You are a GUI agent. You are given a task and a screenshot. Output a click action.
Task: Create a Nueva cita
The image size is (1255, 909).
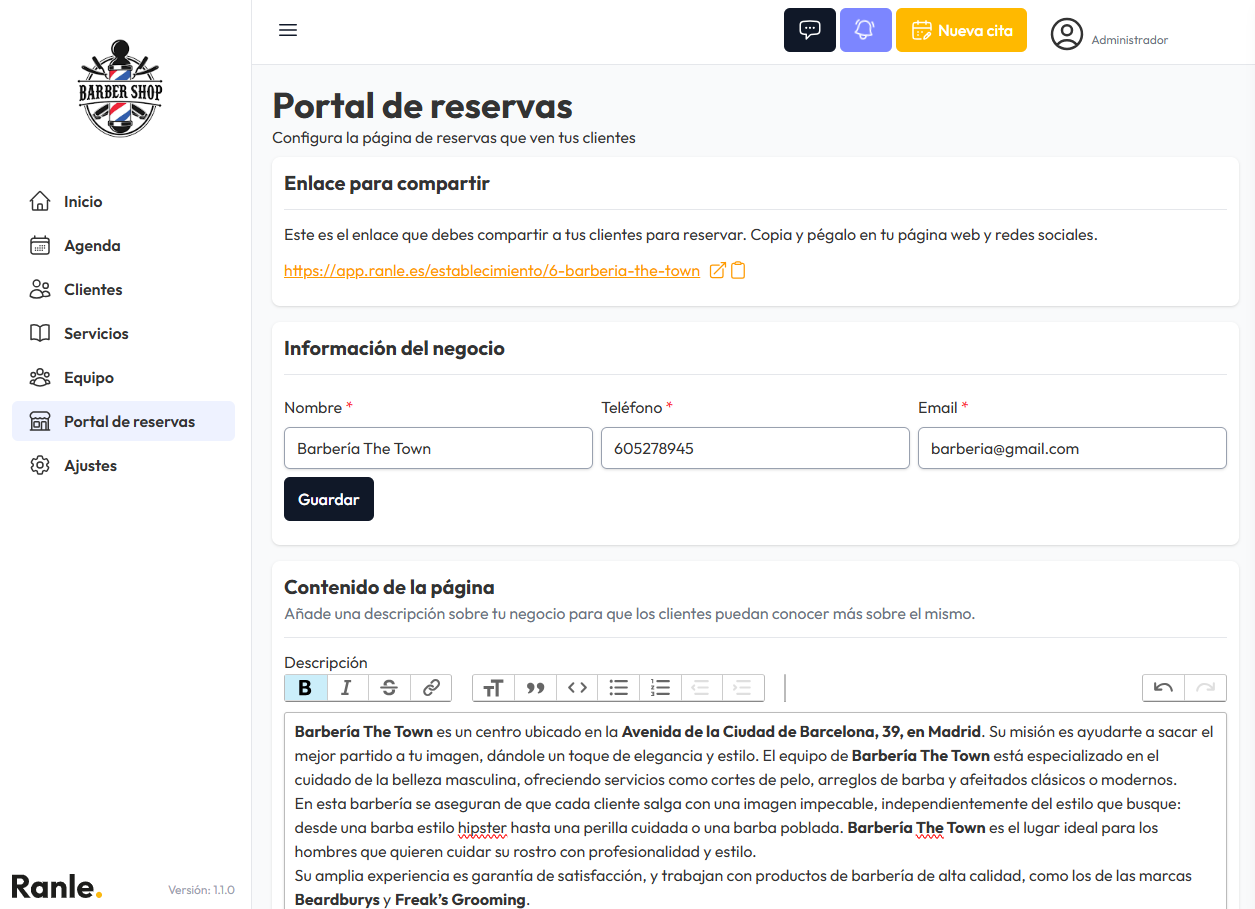tap(961, 30)
